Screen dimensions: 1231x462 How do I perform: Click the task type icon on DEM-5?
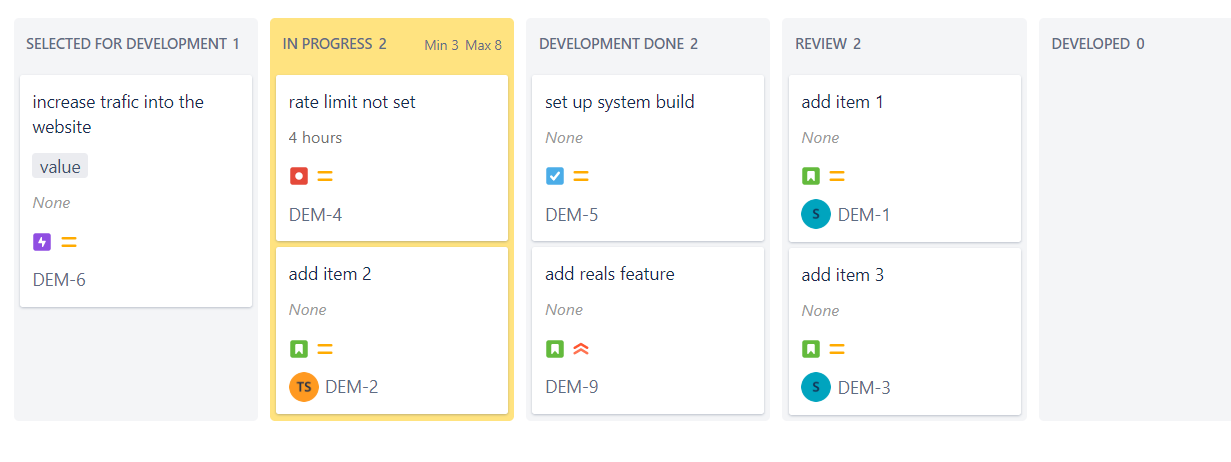coord(554,176)
